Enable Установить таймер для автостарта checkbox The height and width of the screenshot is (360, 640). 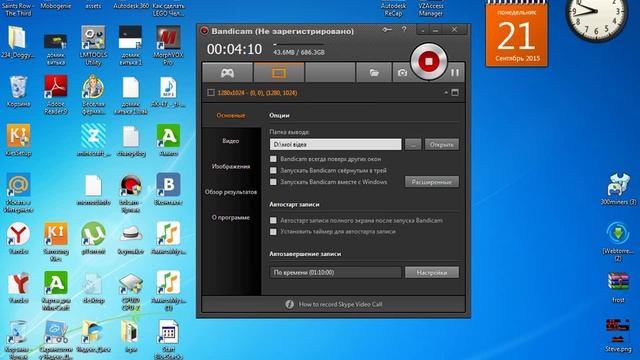pyautogui.click(x=273, y=231)
